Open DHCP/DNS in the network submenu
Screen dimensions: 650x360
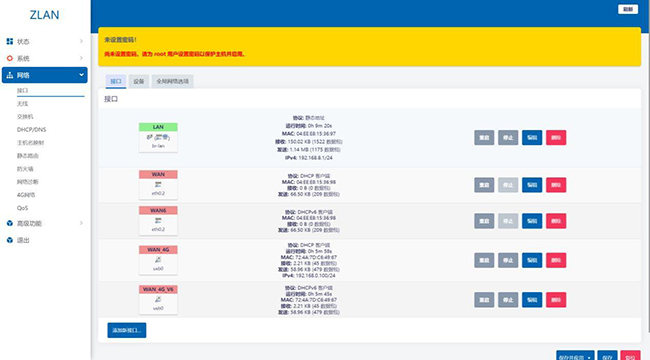coord(32,129)
